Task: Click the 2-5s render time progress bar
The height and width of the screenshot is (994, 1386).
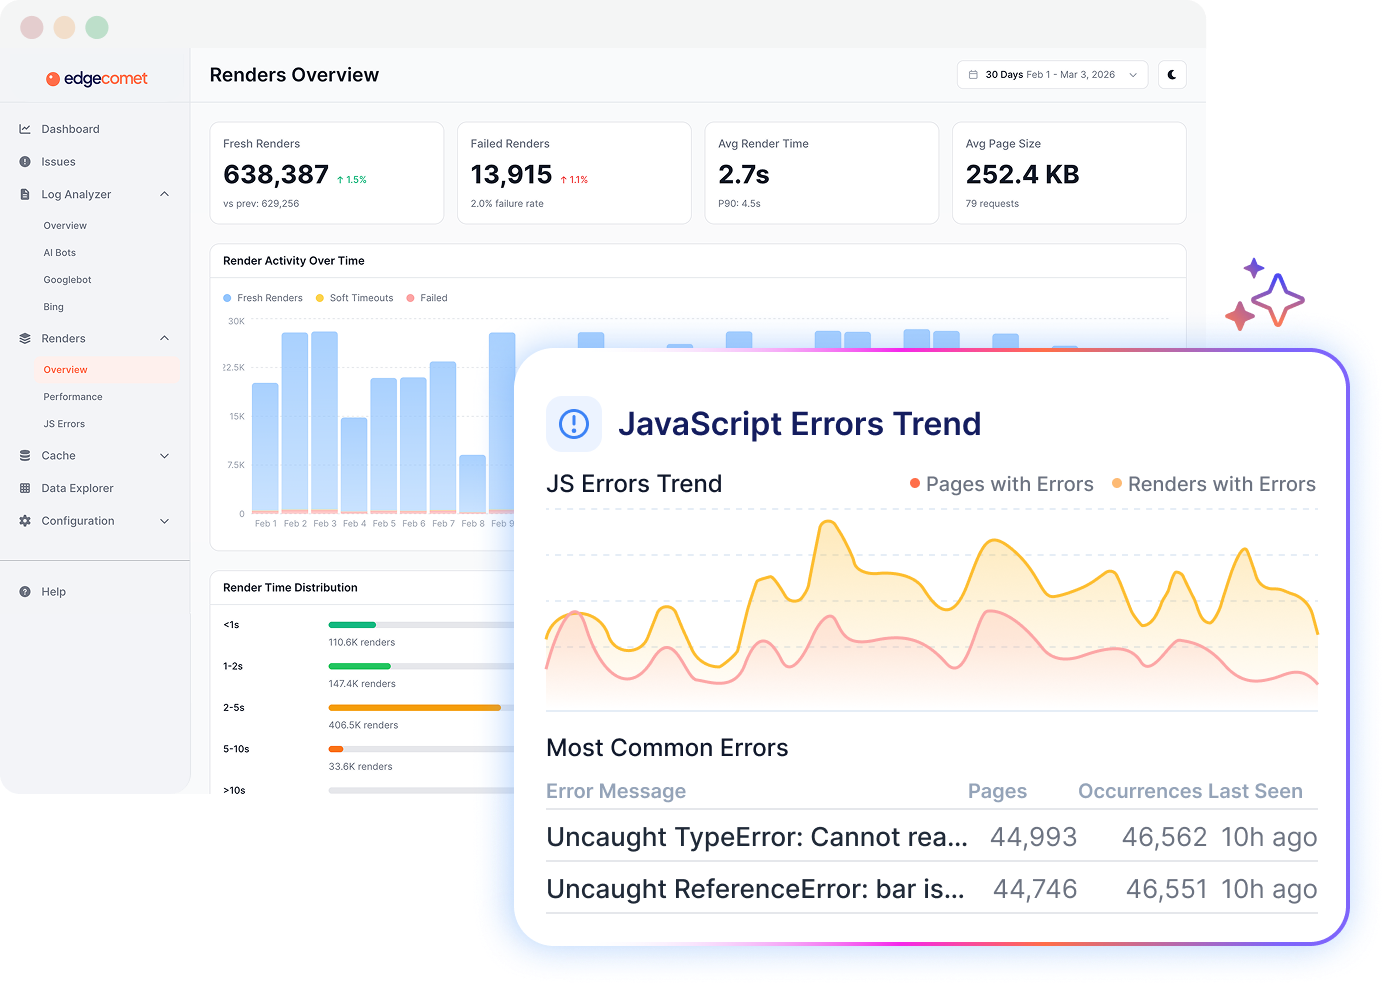Action: click(421, 708)
